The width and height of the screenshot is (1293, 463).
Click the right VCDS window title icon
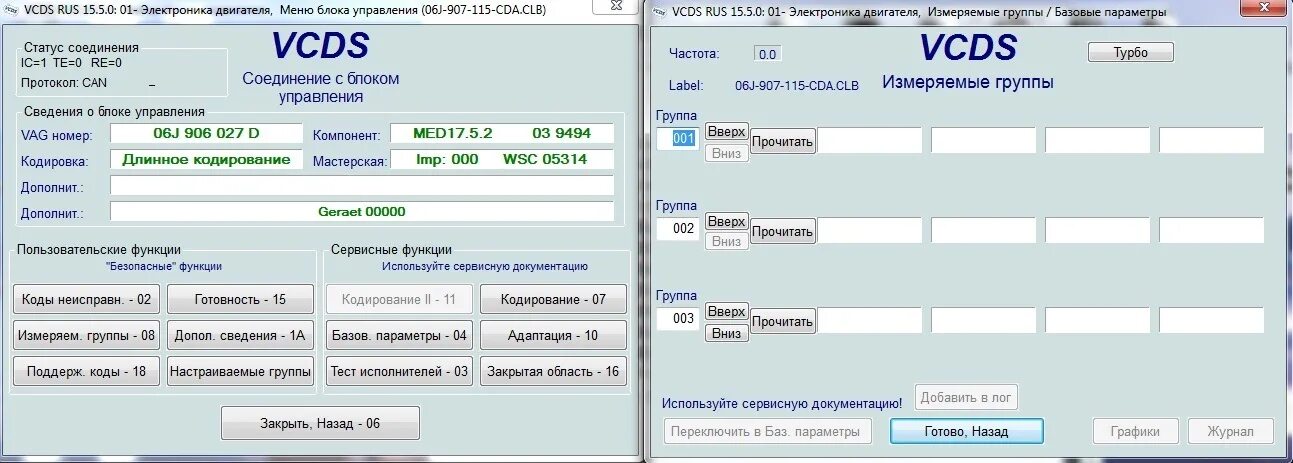[x=659, y=12]
